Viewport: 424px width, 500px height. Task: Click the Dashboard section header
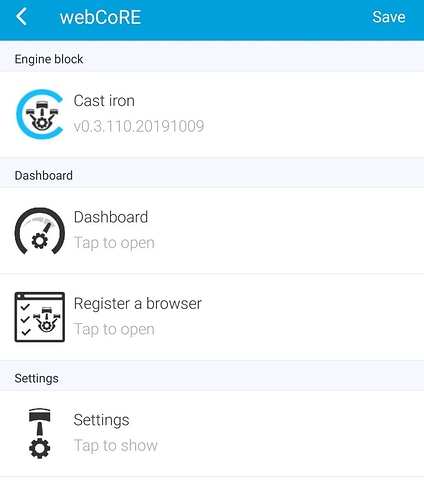coord(43,175)
